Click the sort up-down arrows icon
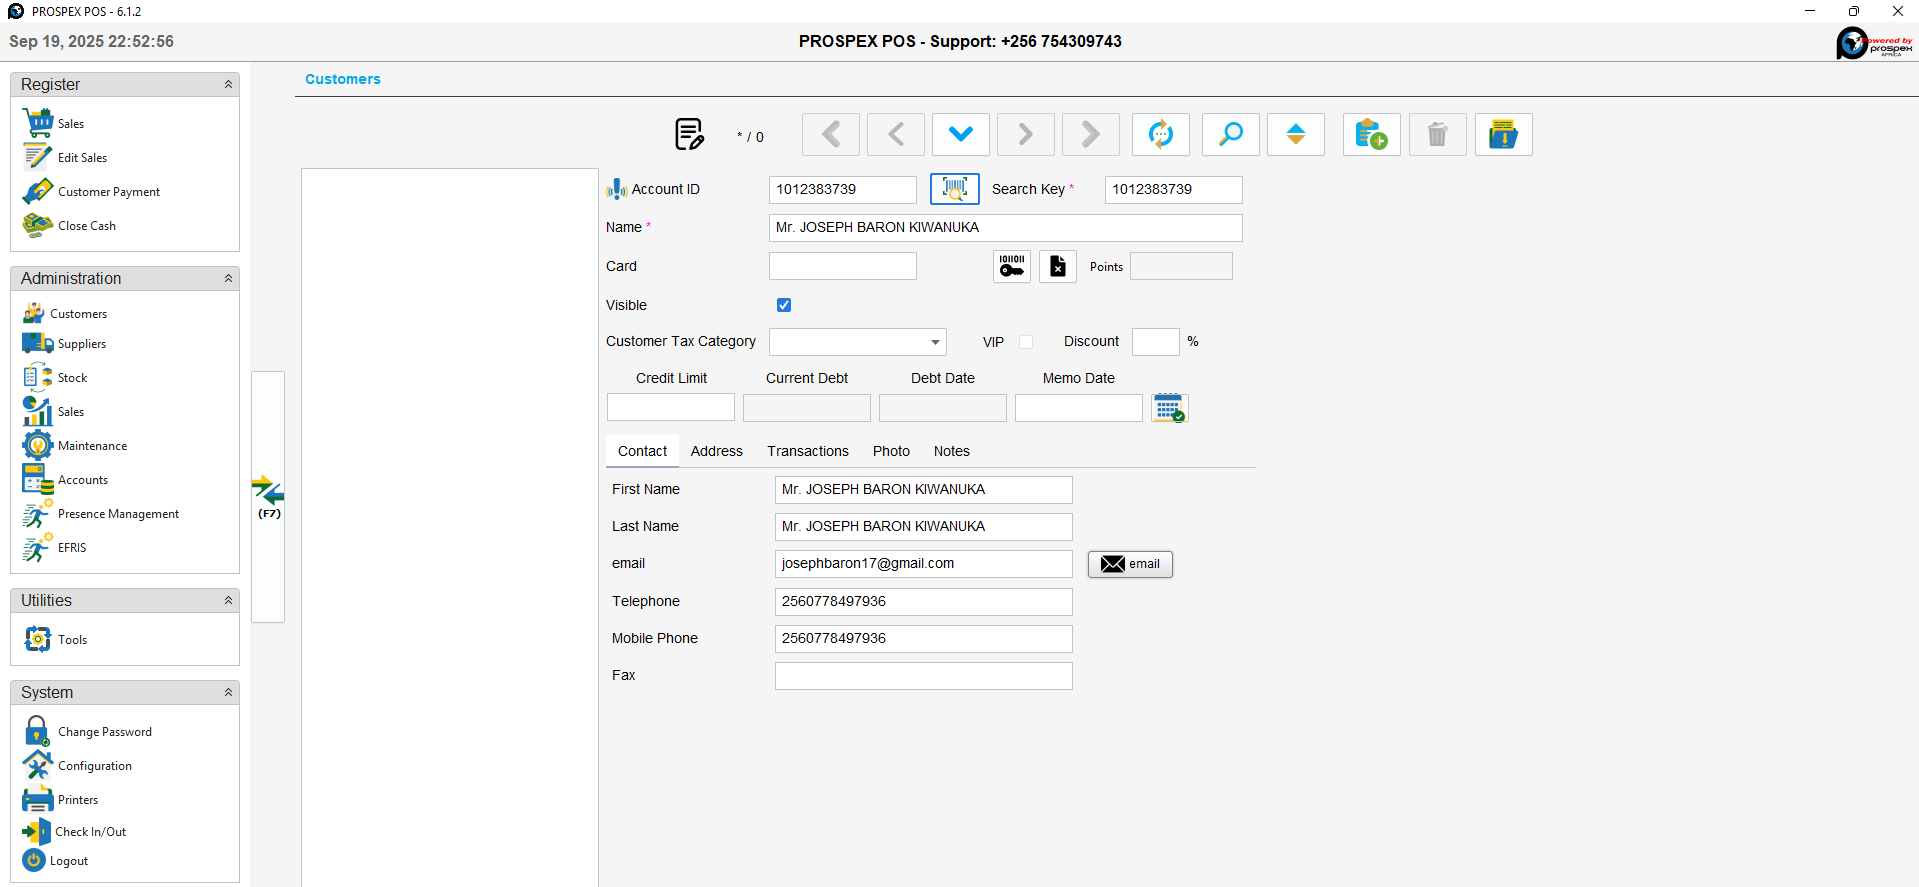The image size is (1919, 887). tap(1295, 134)
